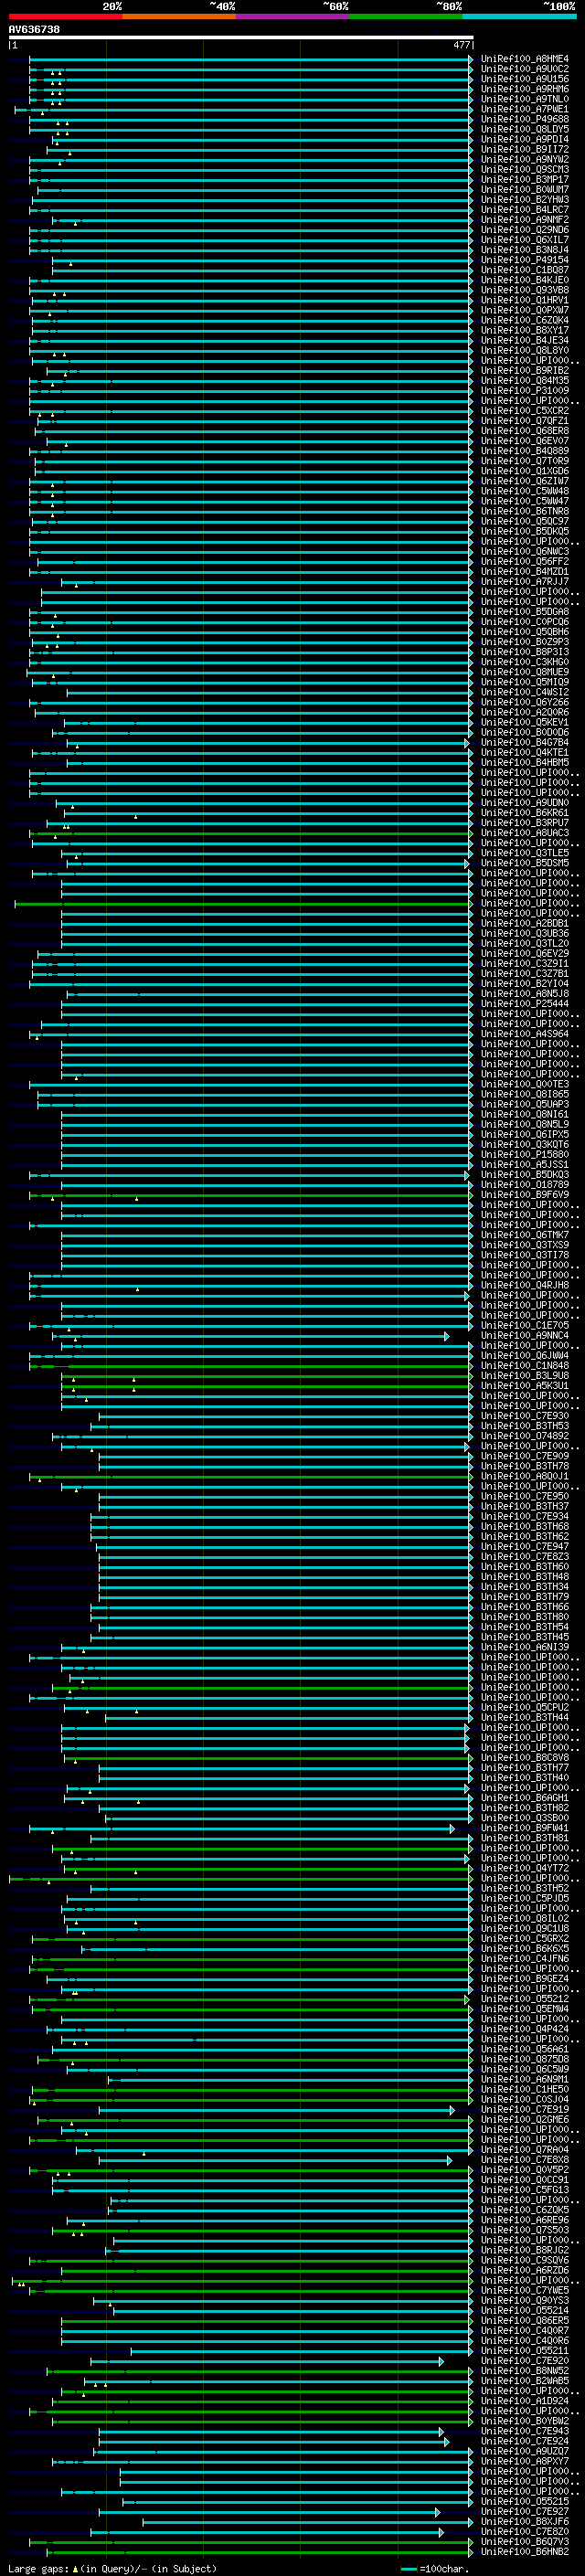Screen dimensions: 585x2576
Task: Click the orange ~40% identity legend segment
Action: [x=179, y=17]
